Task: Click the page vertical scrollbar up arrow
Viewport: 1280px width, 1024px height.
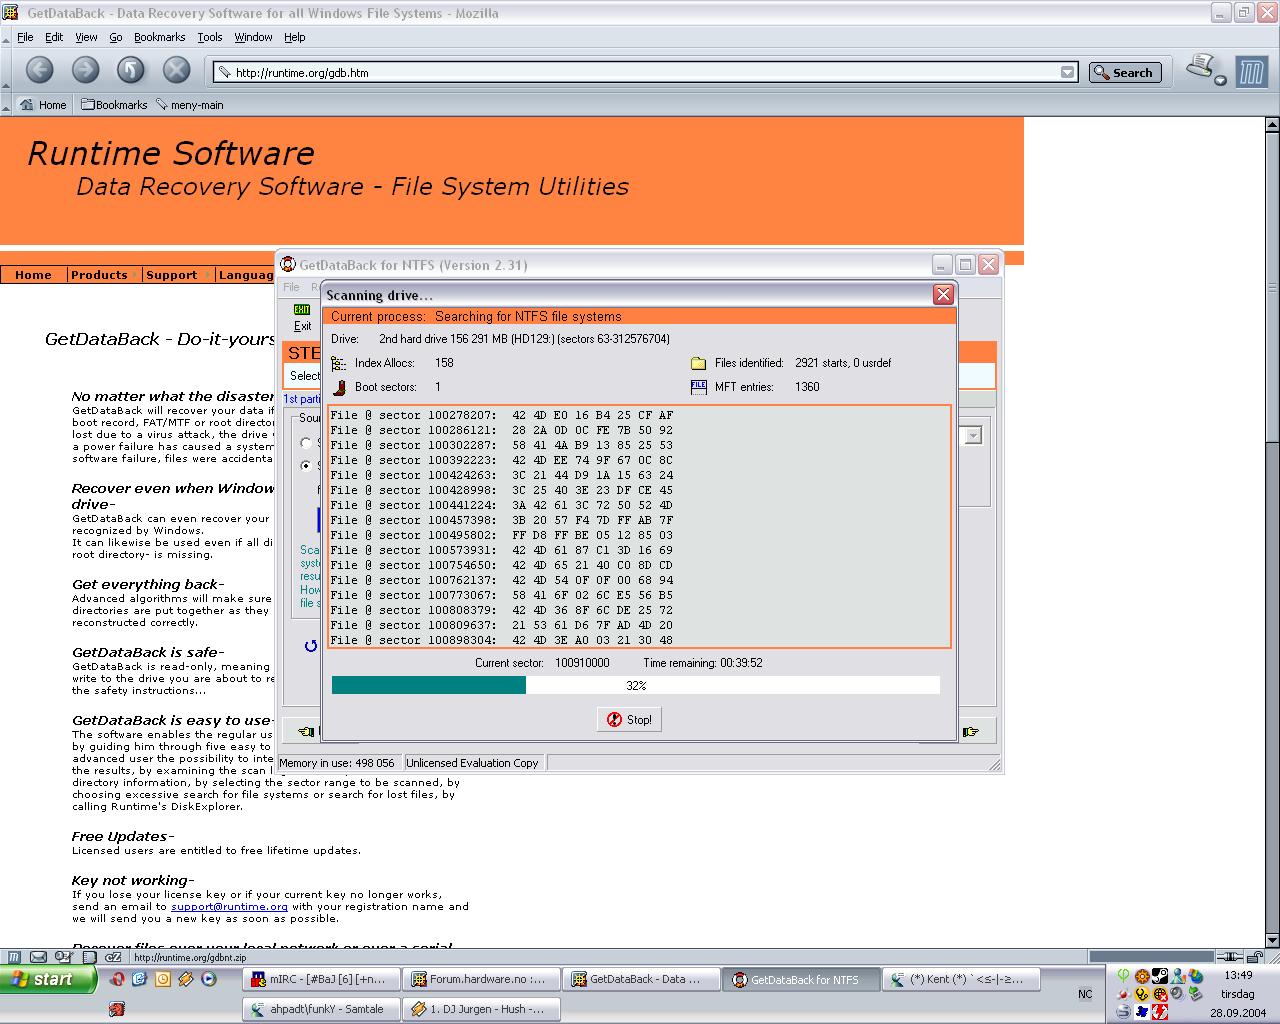Action: coord(1272,125)
